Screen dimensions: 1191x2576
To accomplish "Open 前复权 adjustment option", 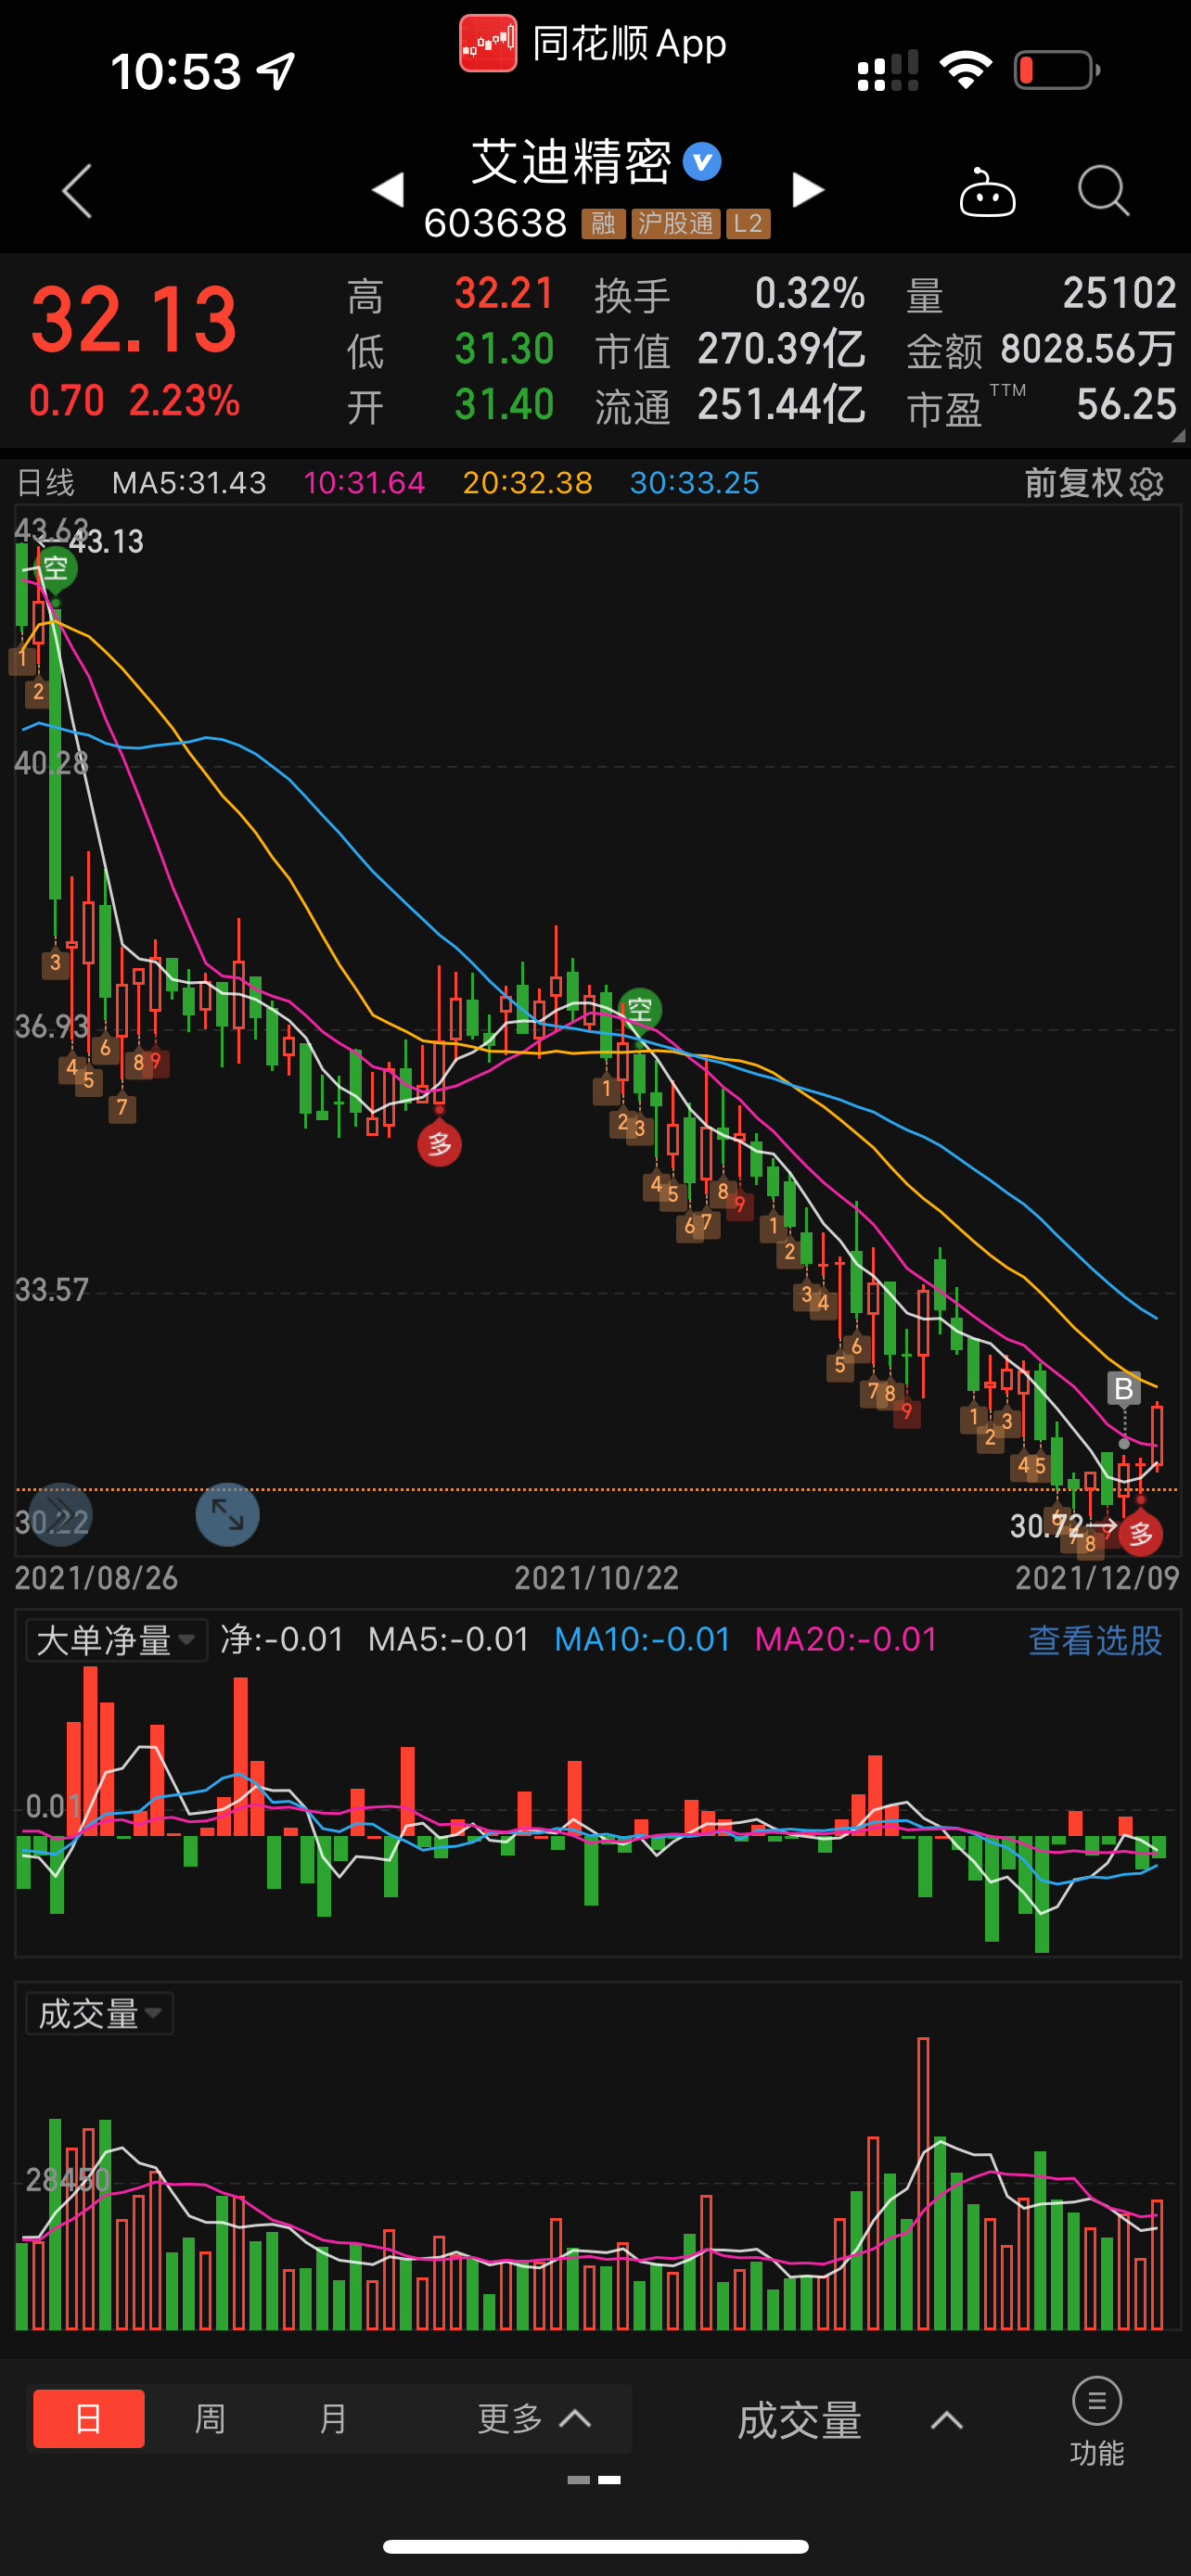I will tap(1074, 484).
